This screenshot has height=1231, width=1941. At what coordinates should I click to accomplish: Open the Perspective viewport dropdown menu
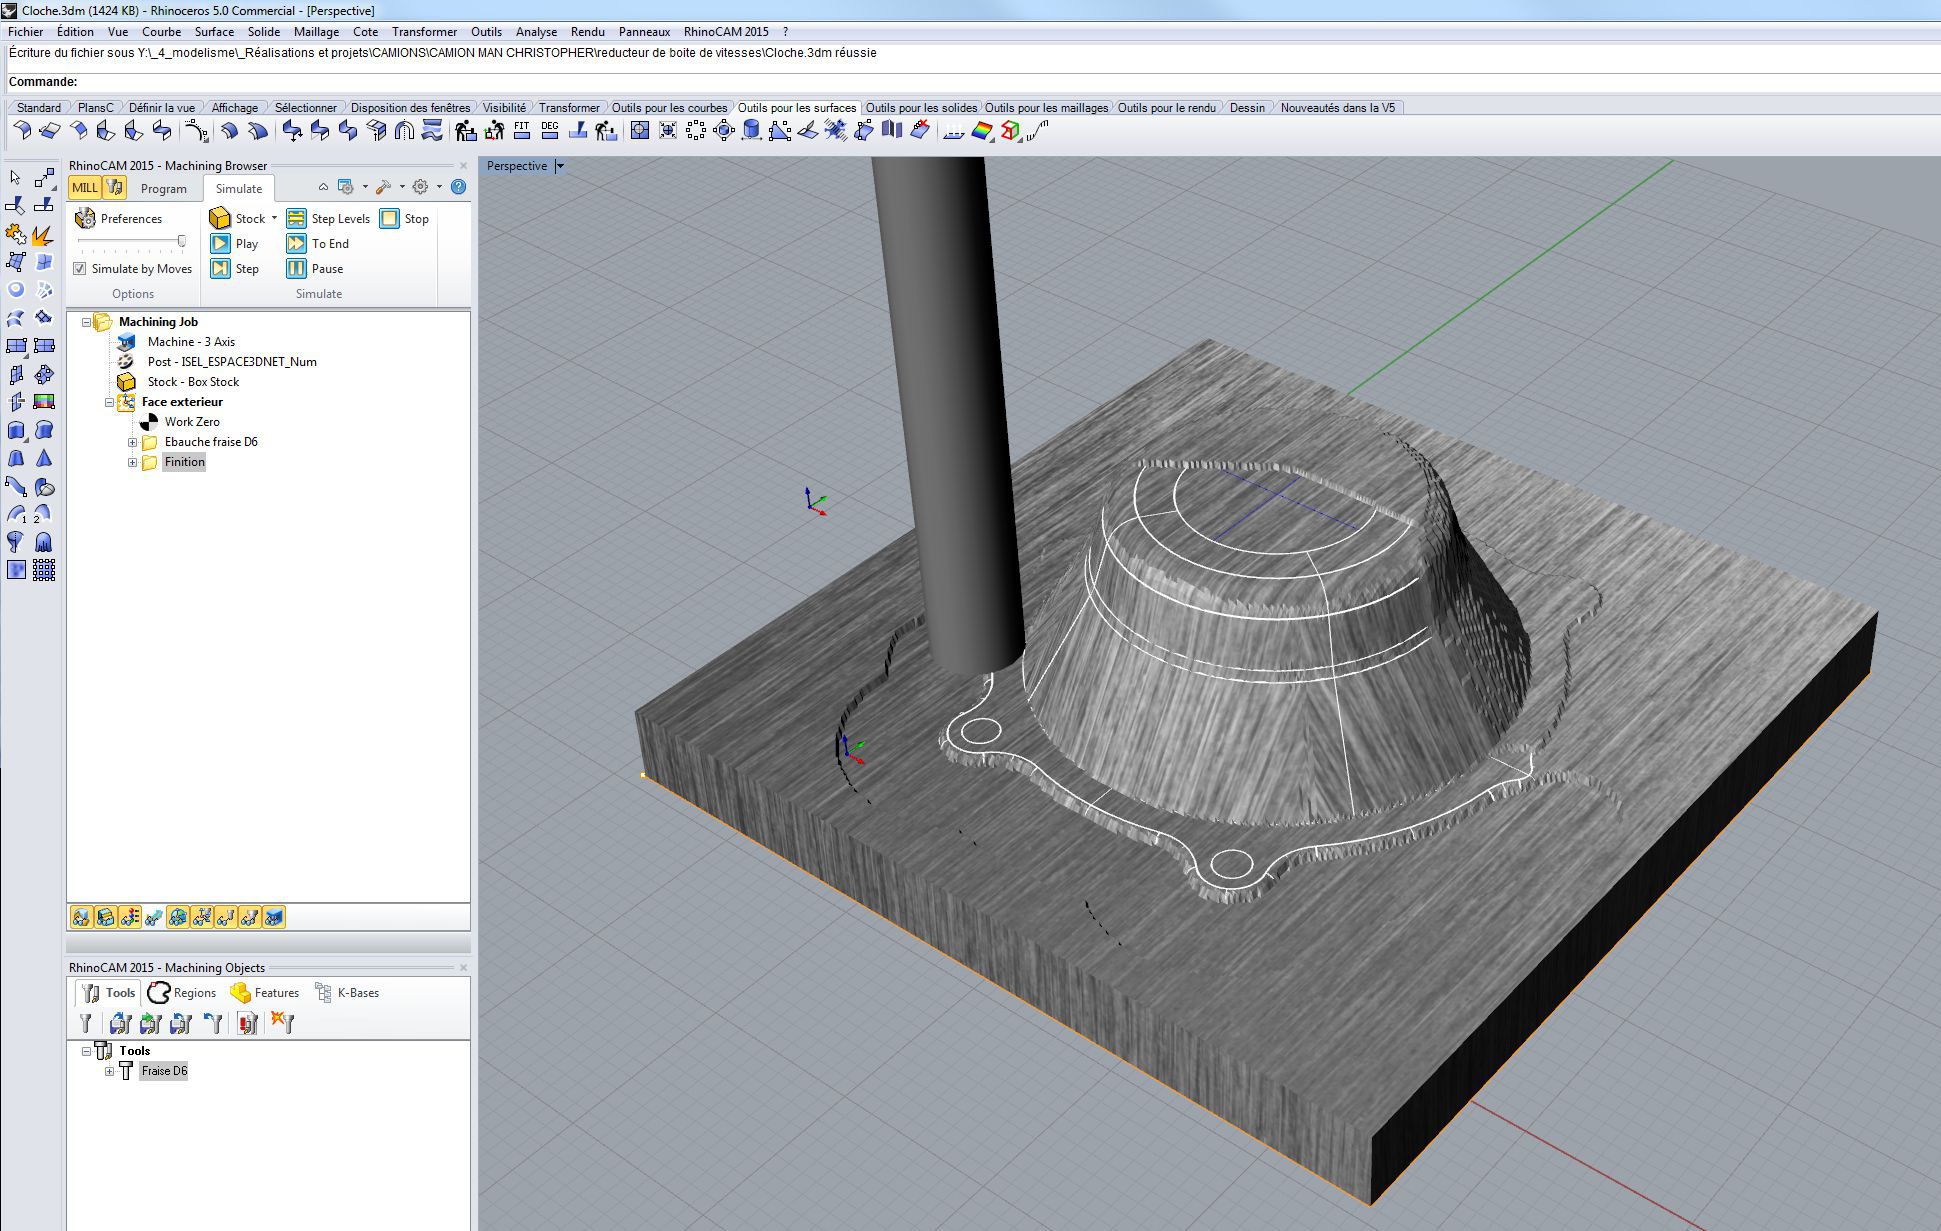coord(560,166)
